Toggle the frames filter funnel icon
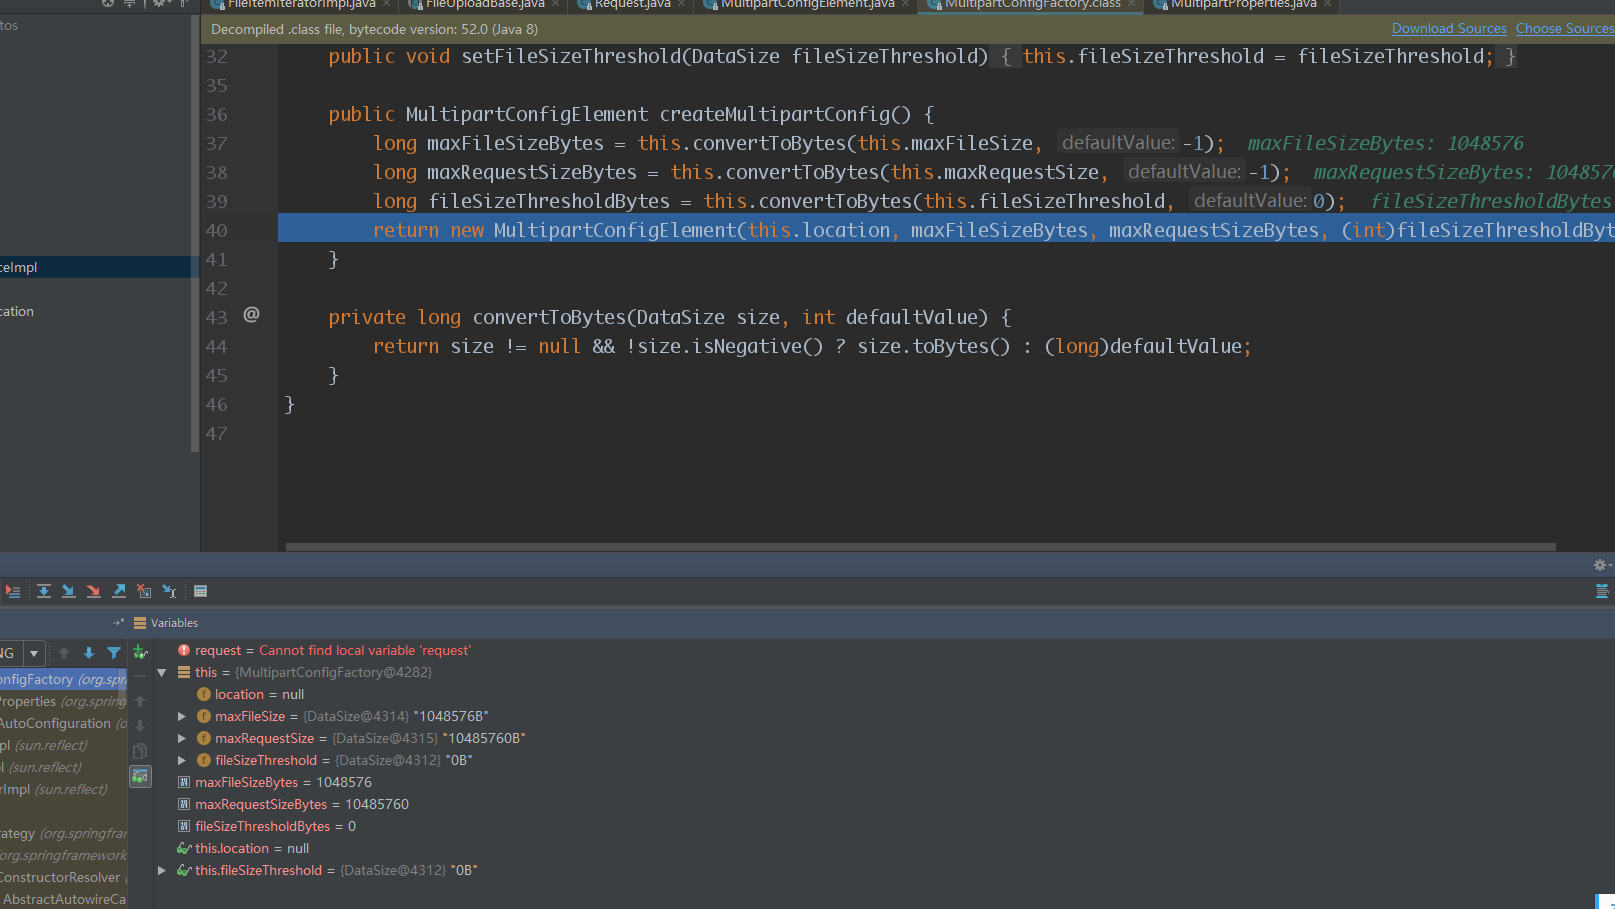The height and width of the screenshot is (909, 1615). pyautogui.click(x=113, y=652)
